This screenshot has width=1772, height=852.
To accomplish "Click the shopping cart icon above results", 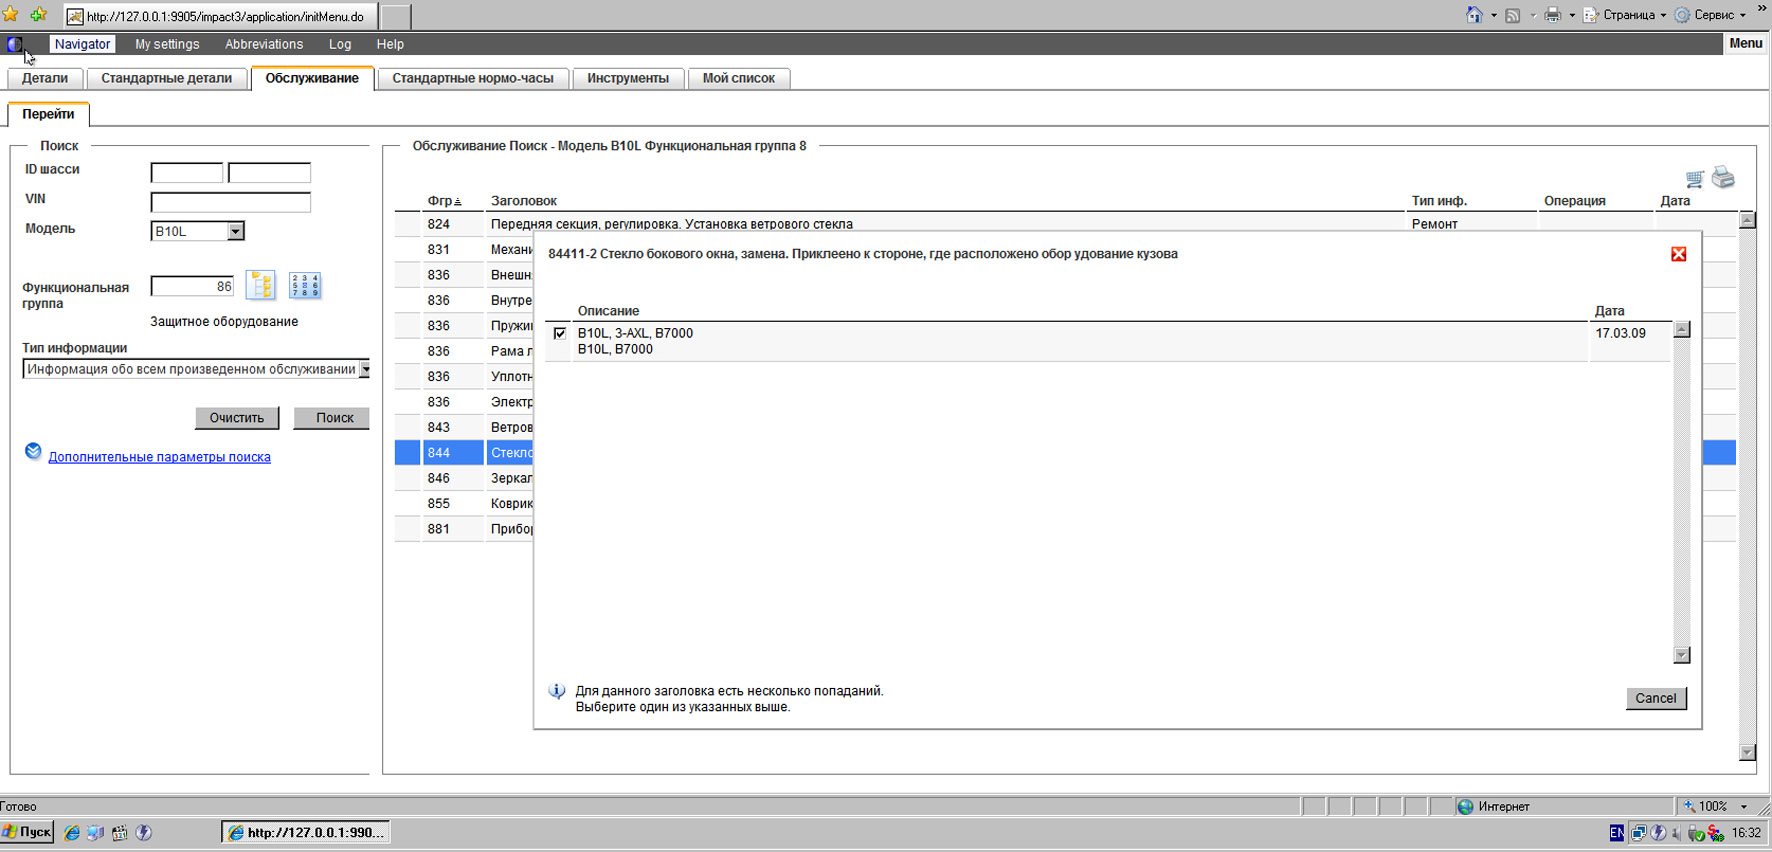I will click(x=1694, y=179).
